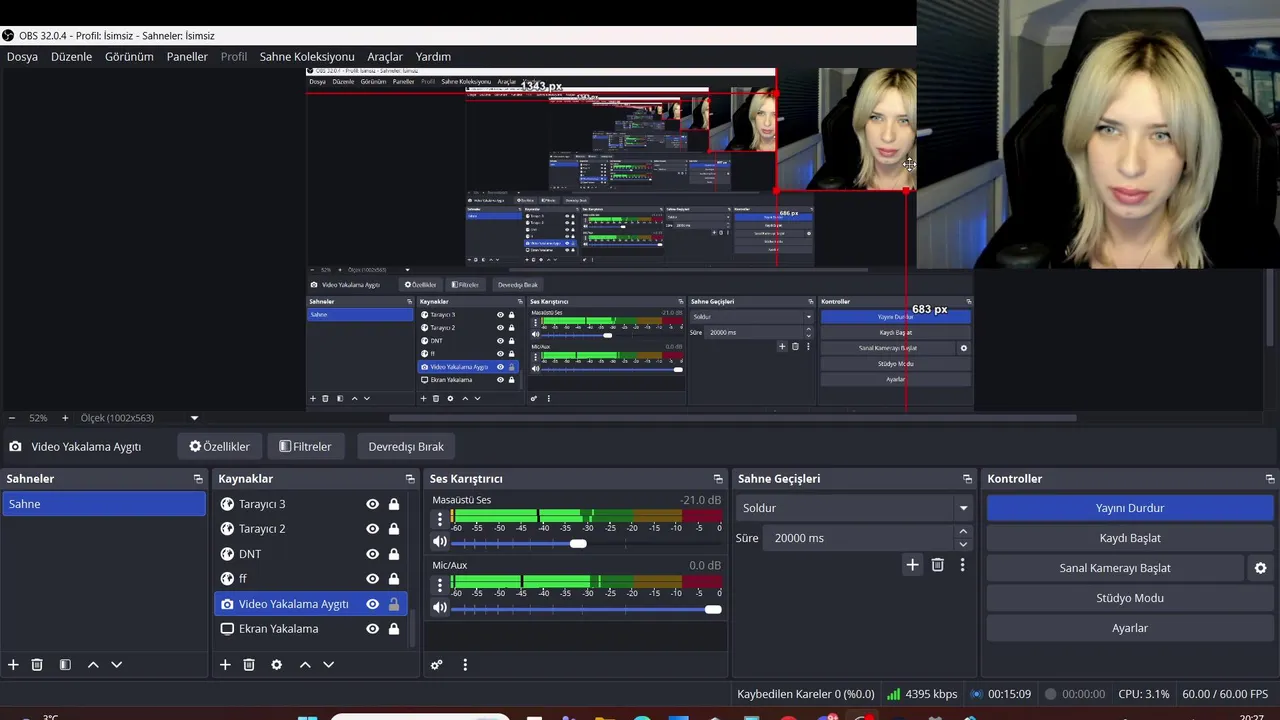Open Mic/Aux options menu dots

pyautogui.click(x=439, y=585)
